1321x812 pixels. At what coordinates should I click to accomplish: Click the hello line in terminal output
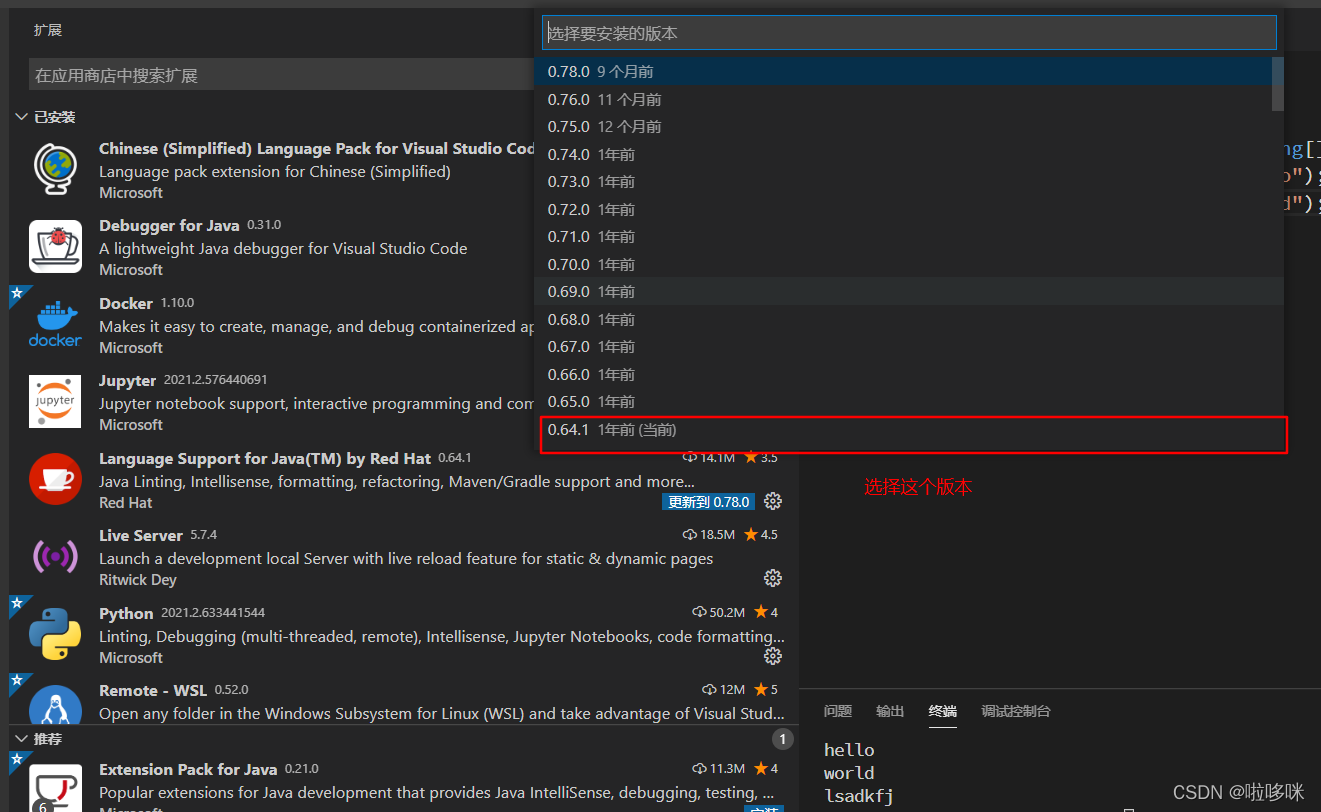[849, 750]
